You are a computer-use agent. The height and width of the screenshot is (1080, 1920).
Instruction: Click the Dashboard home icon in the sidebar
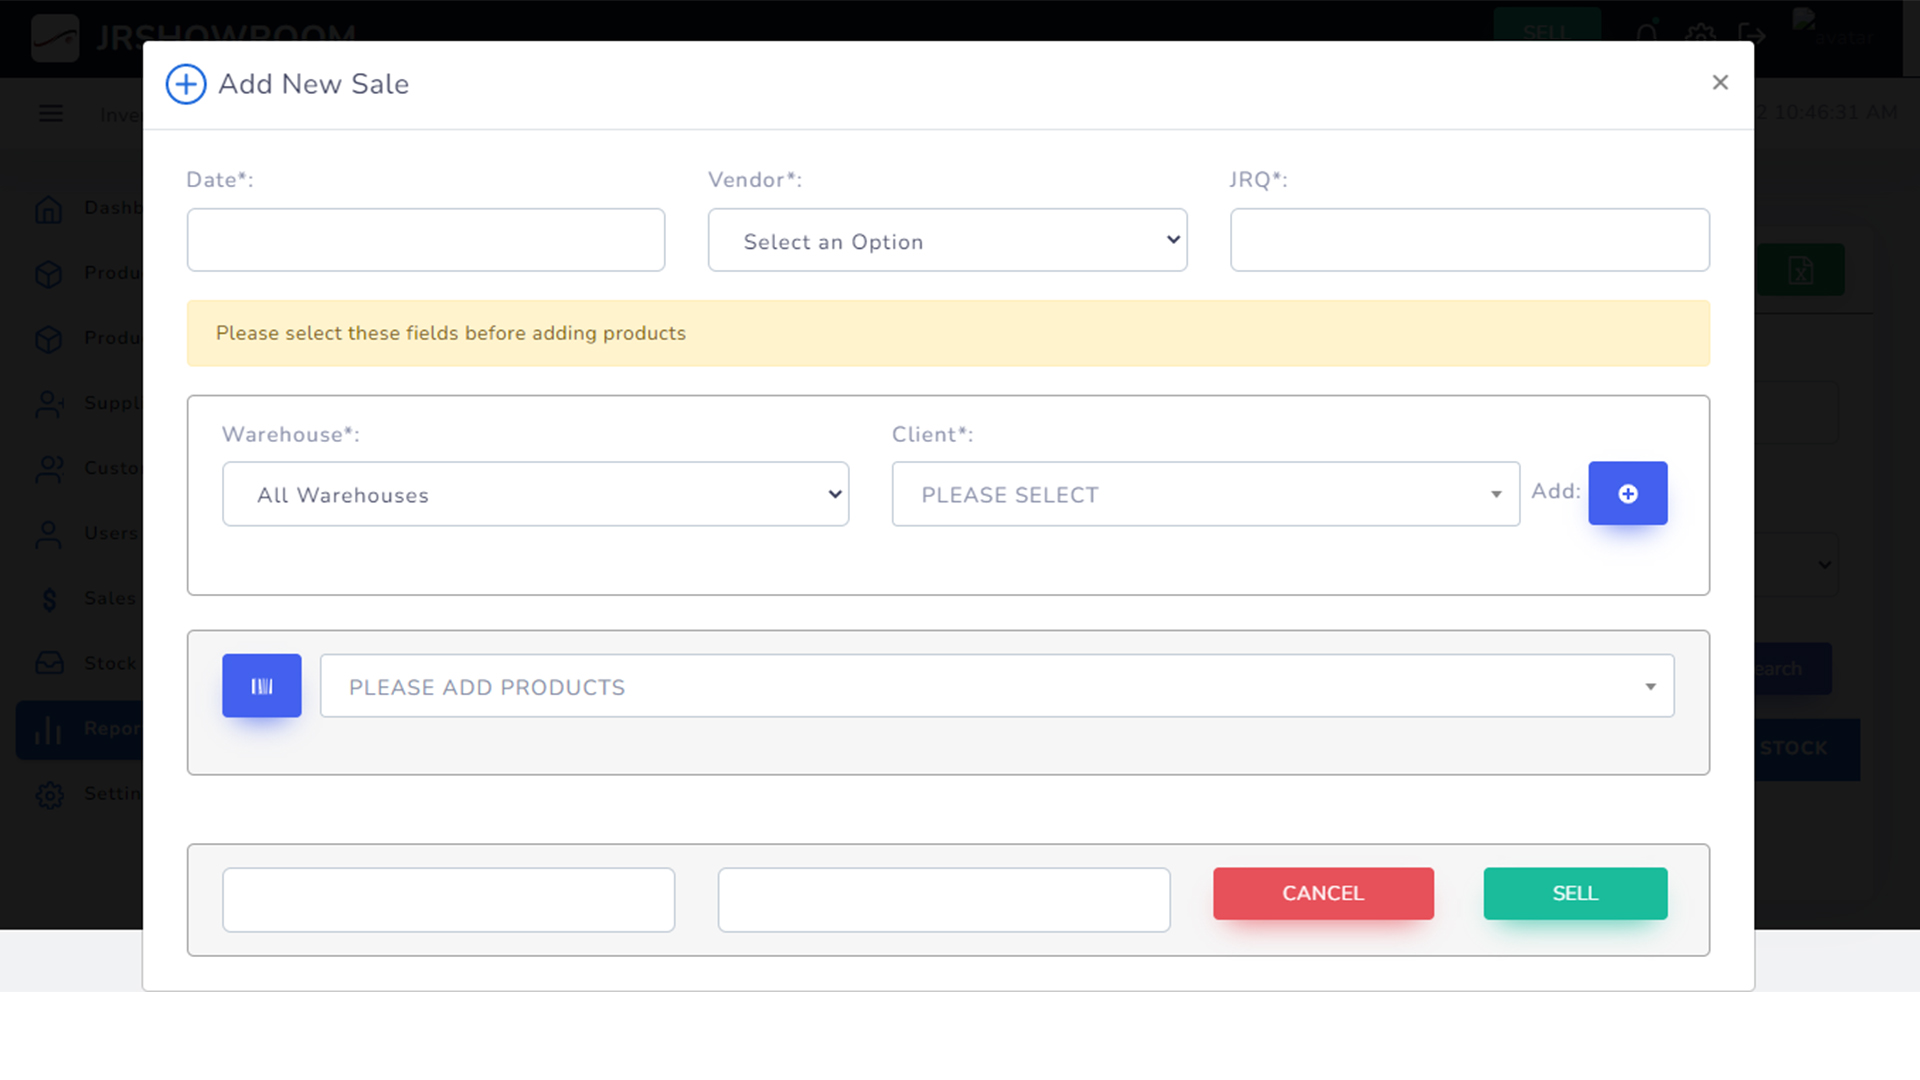[x=49, y=209]
